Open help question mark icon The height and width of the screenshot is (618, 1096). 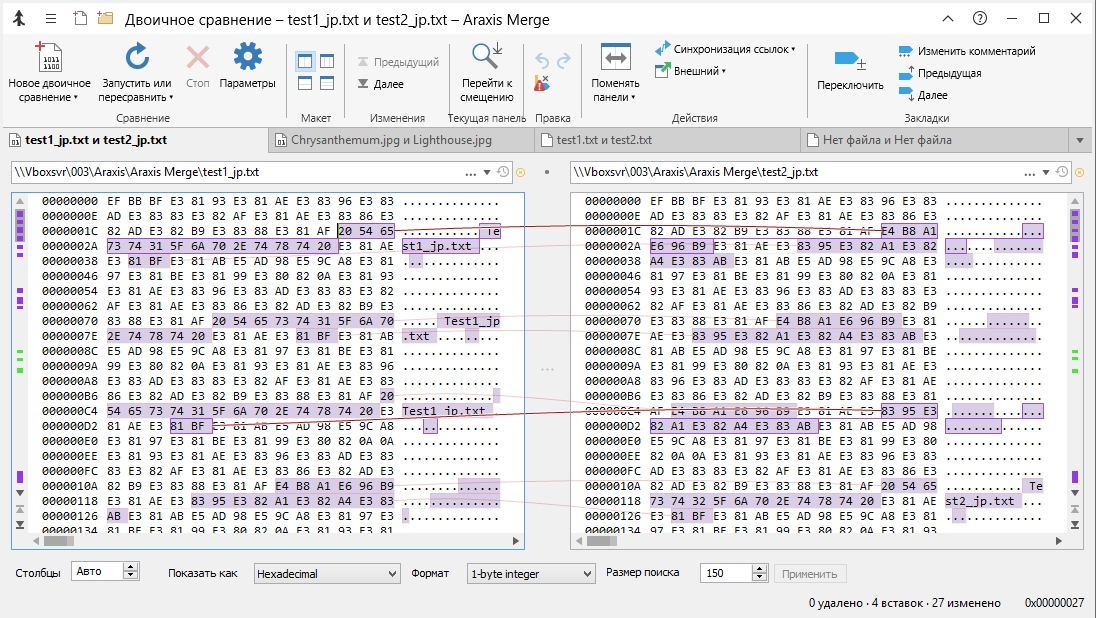(x=980, y=19)
